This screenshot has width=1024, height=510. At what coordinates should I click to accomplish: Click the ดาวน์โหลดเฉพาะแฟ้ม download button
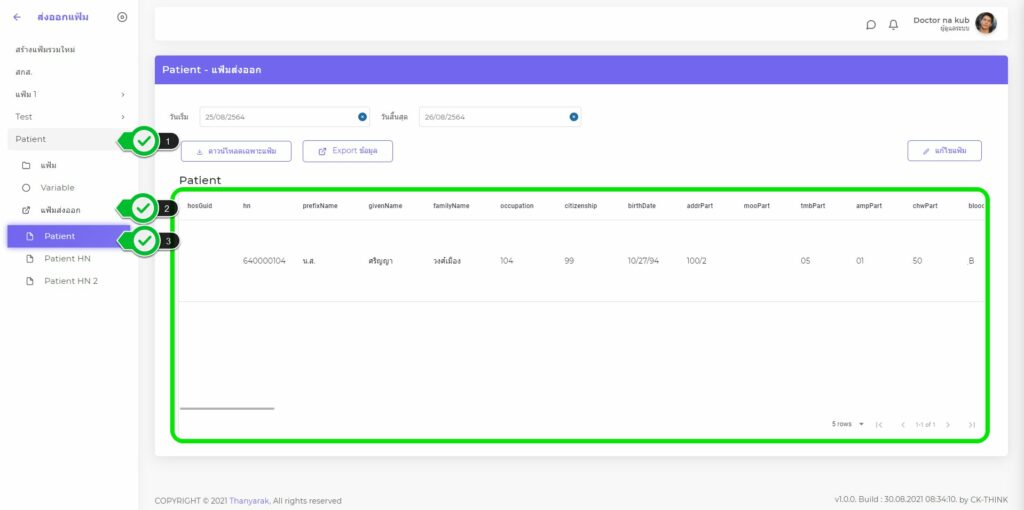tap(236, 151)
